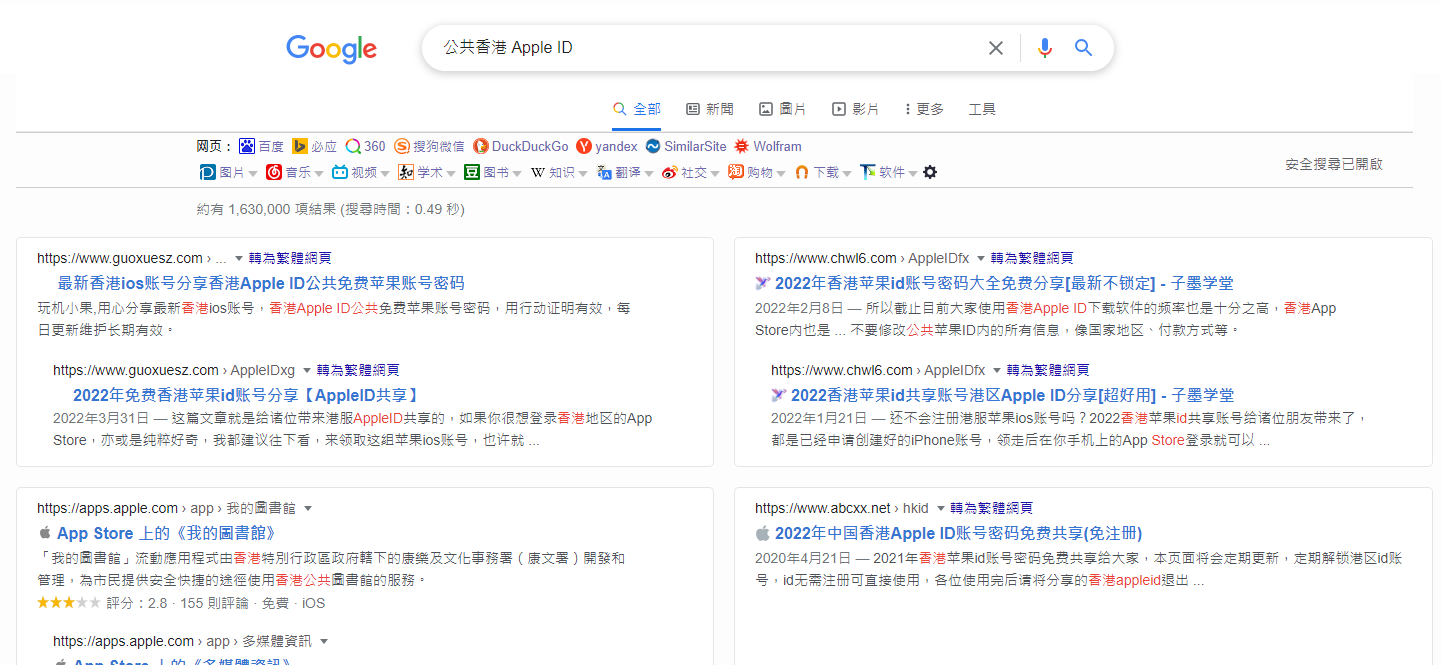Open result 2022香港苹果id共享账号港区Apple ID分享
The image size is (1441, 665).
pyautogui.click(x=1012, y=395)
